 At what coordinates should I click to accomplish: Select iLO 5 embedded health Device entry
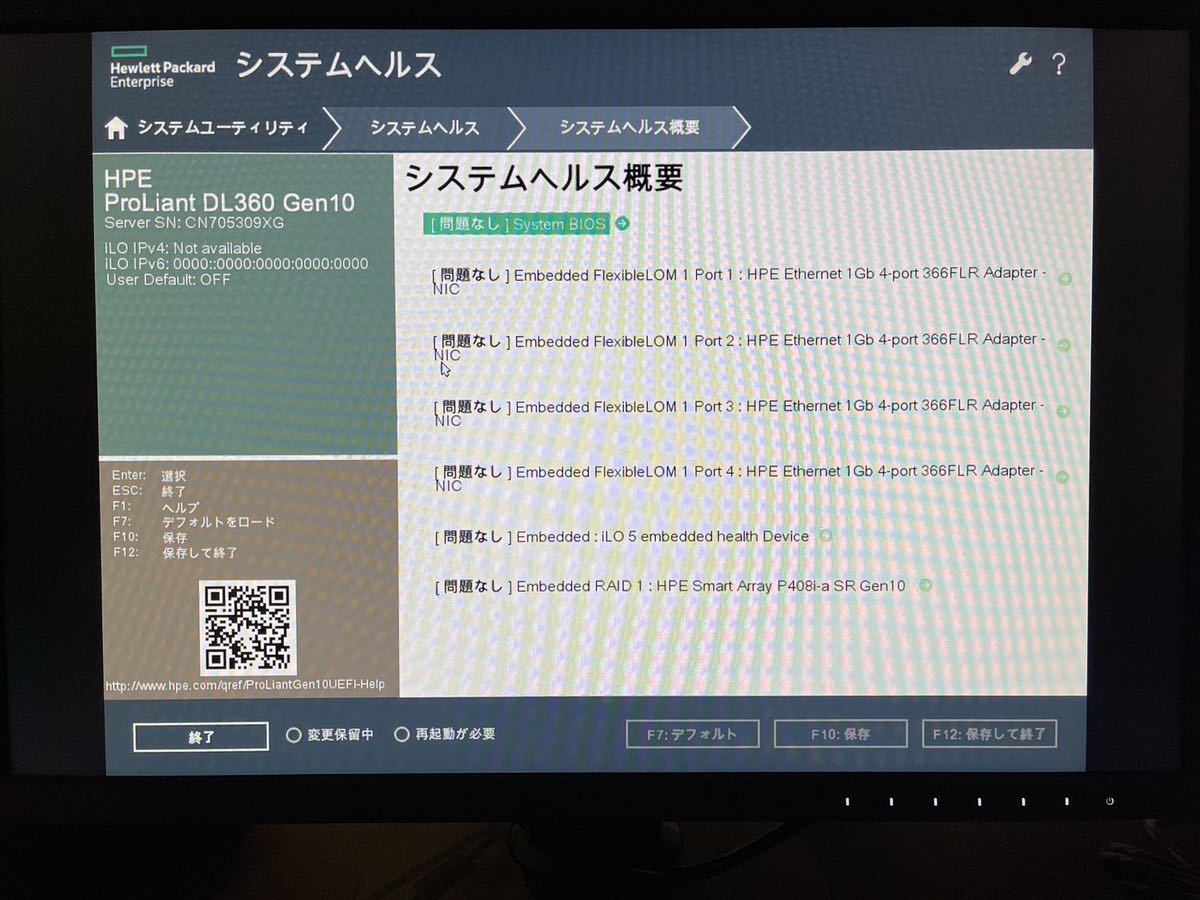pyautogui.click(x=622, y=537)
